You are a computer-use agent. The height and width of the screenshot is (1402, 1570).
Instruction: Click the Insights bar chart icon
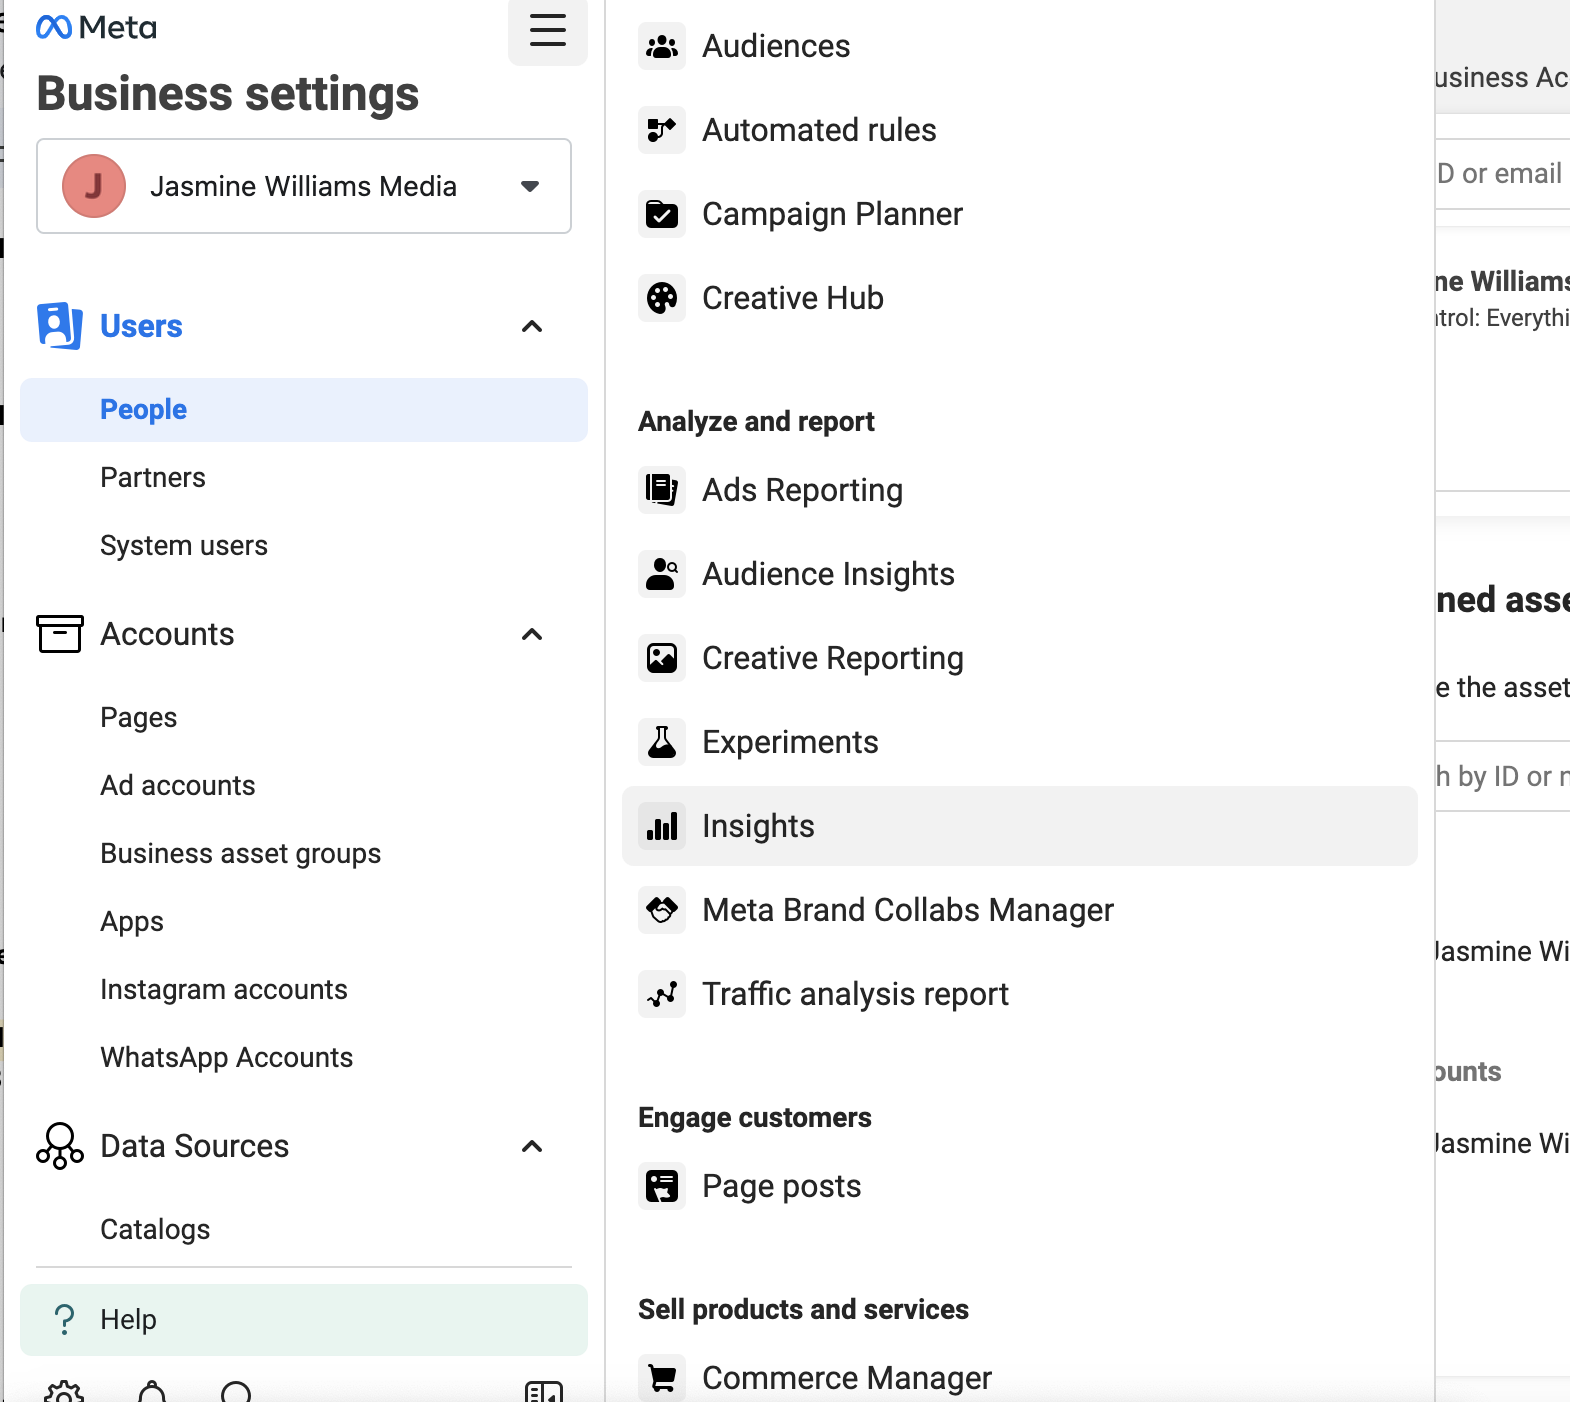pyautogui.click(x=662, y=826)
